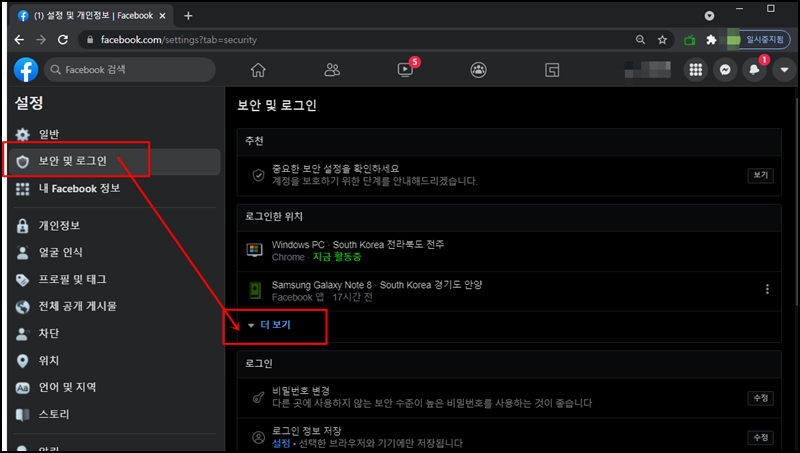This screenshot has height=453, width=800.
Task: Click the blue 설정 link under 로그인 정보 저장
Action: coord(281,443)
